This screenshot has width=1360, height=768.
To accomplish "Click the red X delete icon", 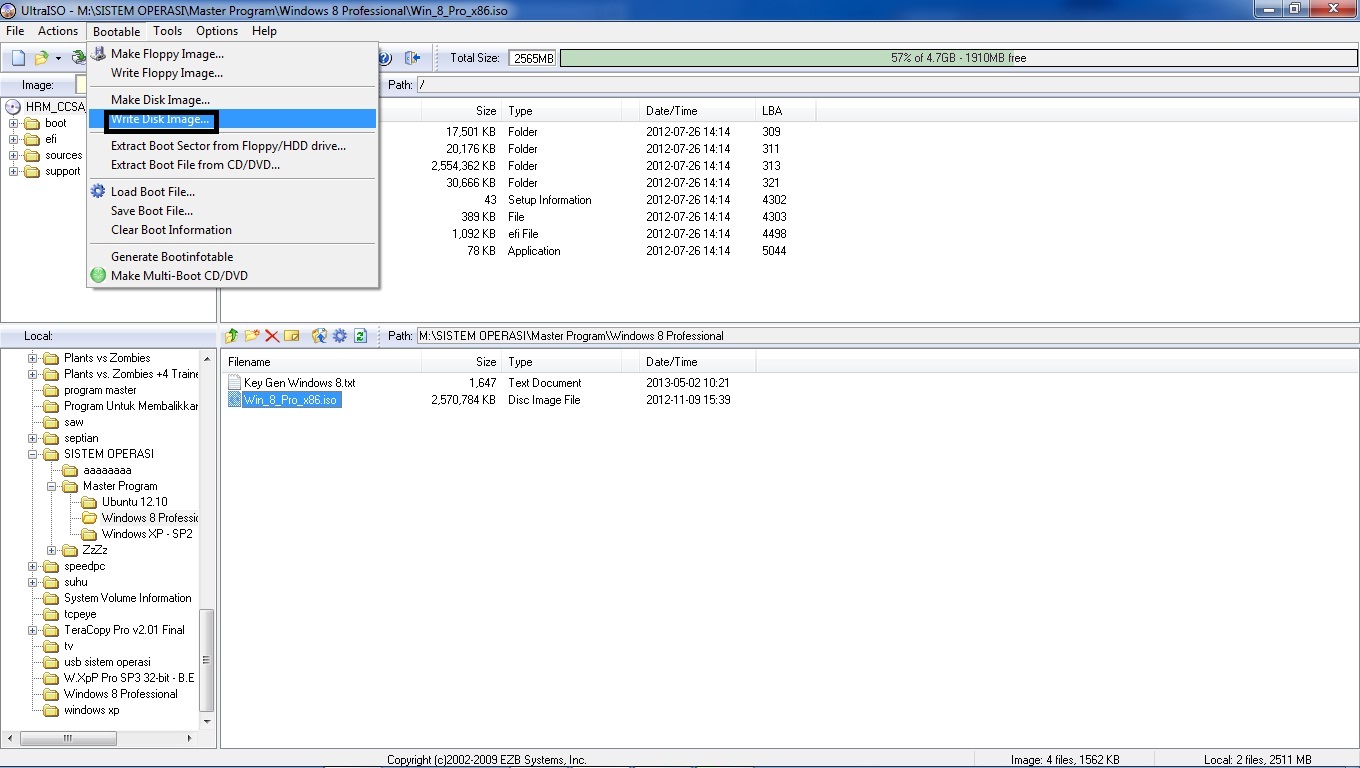I will click(x=272, y=336).
